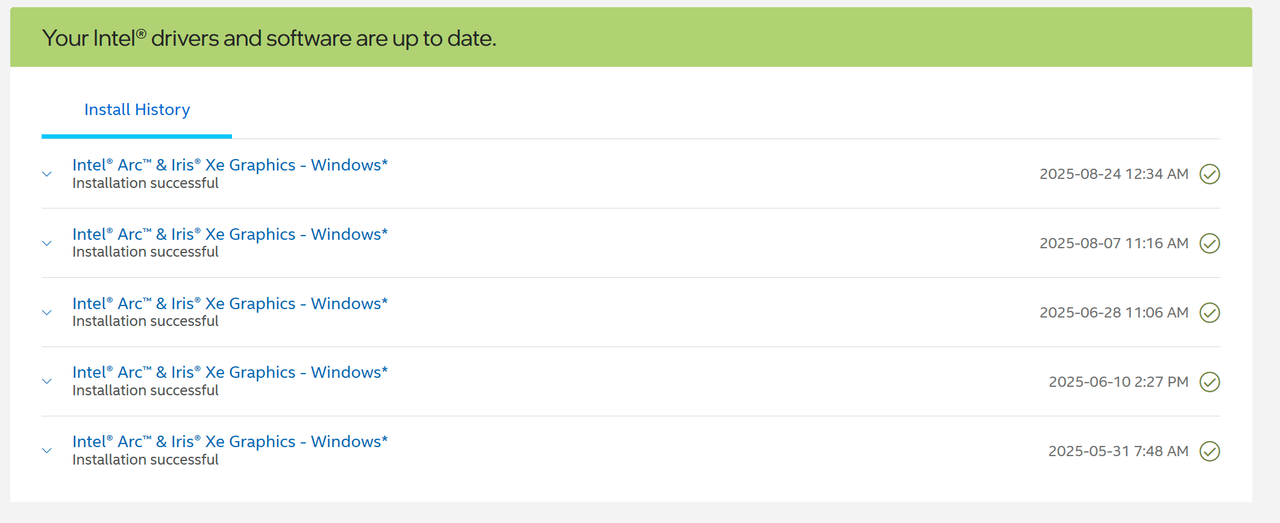Expand the 2025-08-24 12:34 AM install entry
Image resolution: width=1280 pixels, height=523 pixels.
point(47,174)
